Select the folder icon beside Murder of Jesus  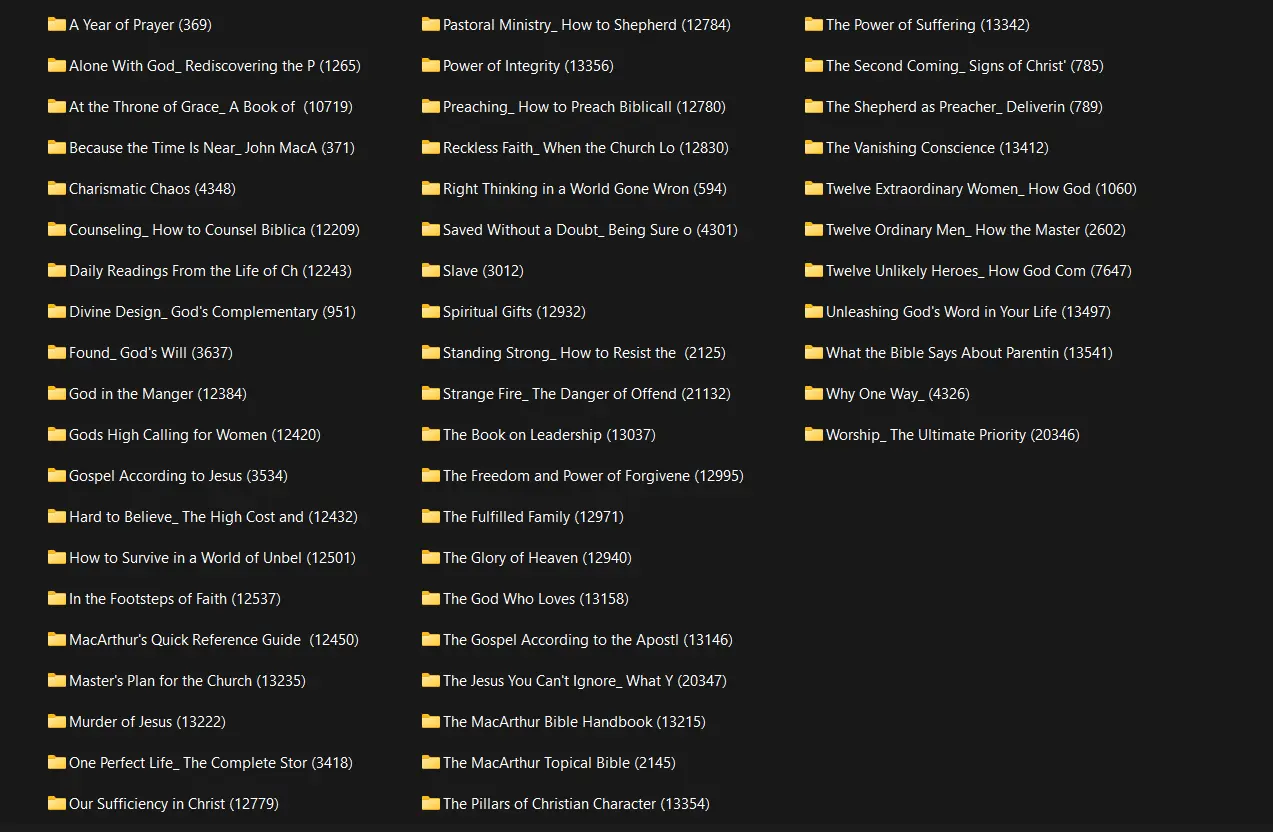(x=57, y=721)
